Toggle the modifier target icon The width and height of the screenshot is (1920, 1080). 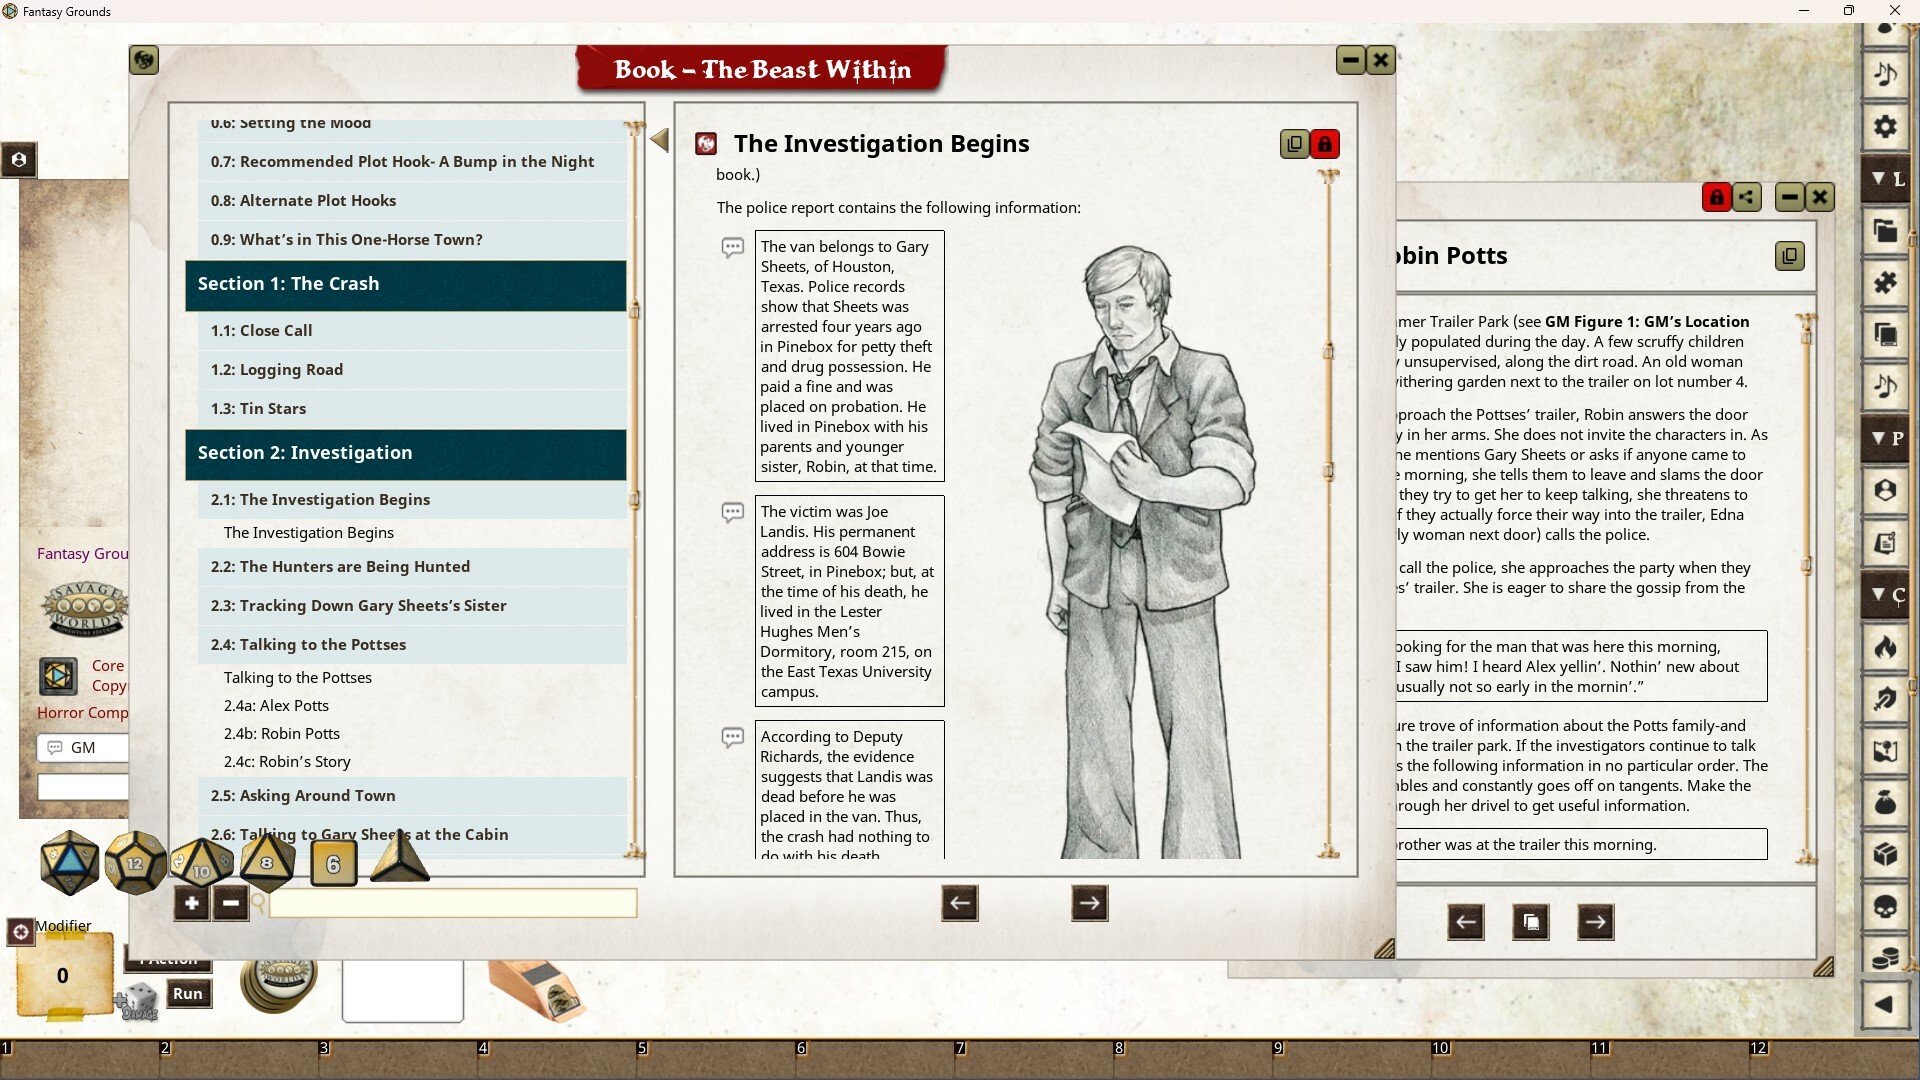[20, 932]
